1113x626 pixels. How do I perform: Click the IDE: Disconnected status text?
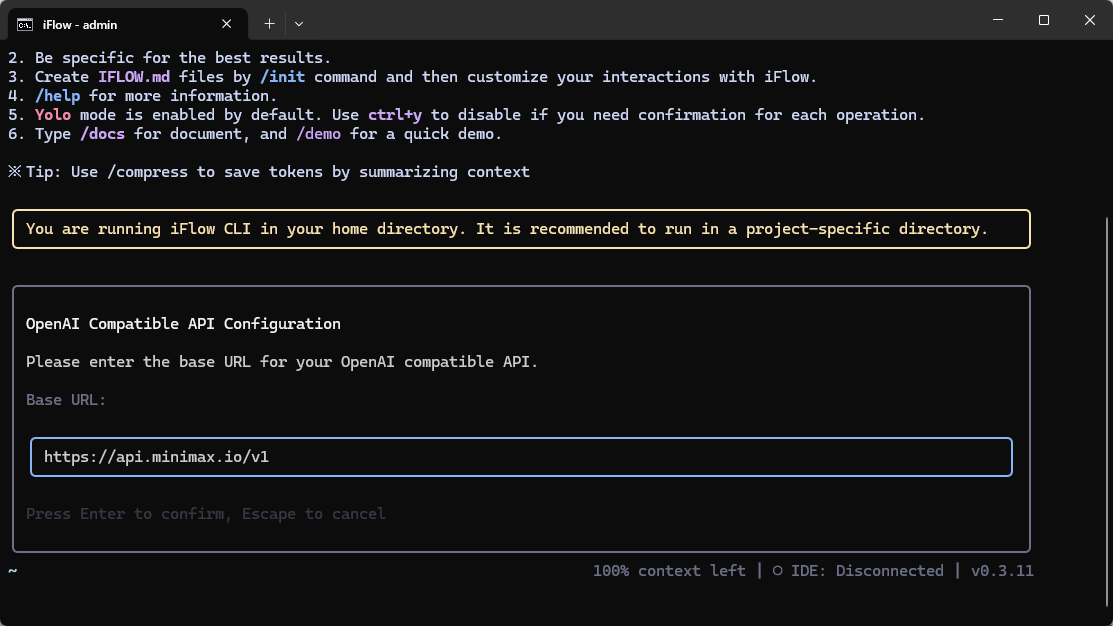click(x=867, y=571)
